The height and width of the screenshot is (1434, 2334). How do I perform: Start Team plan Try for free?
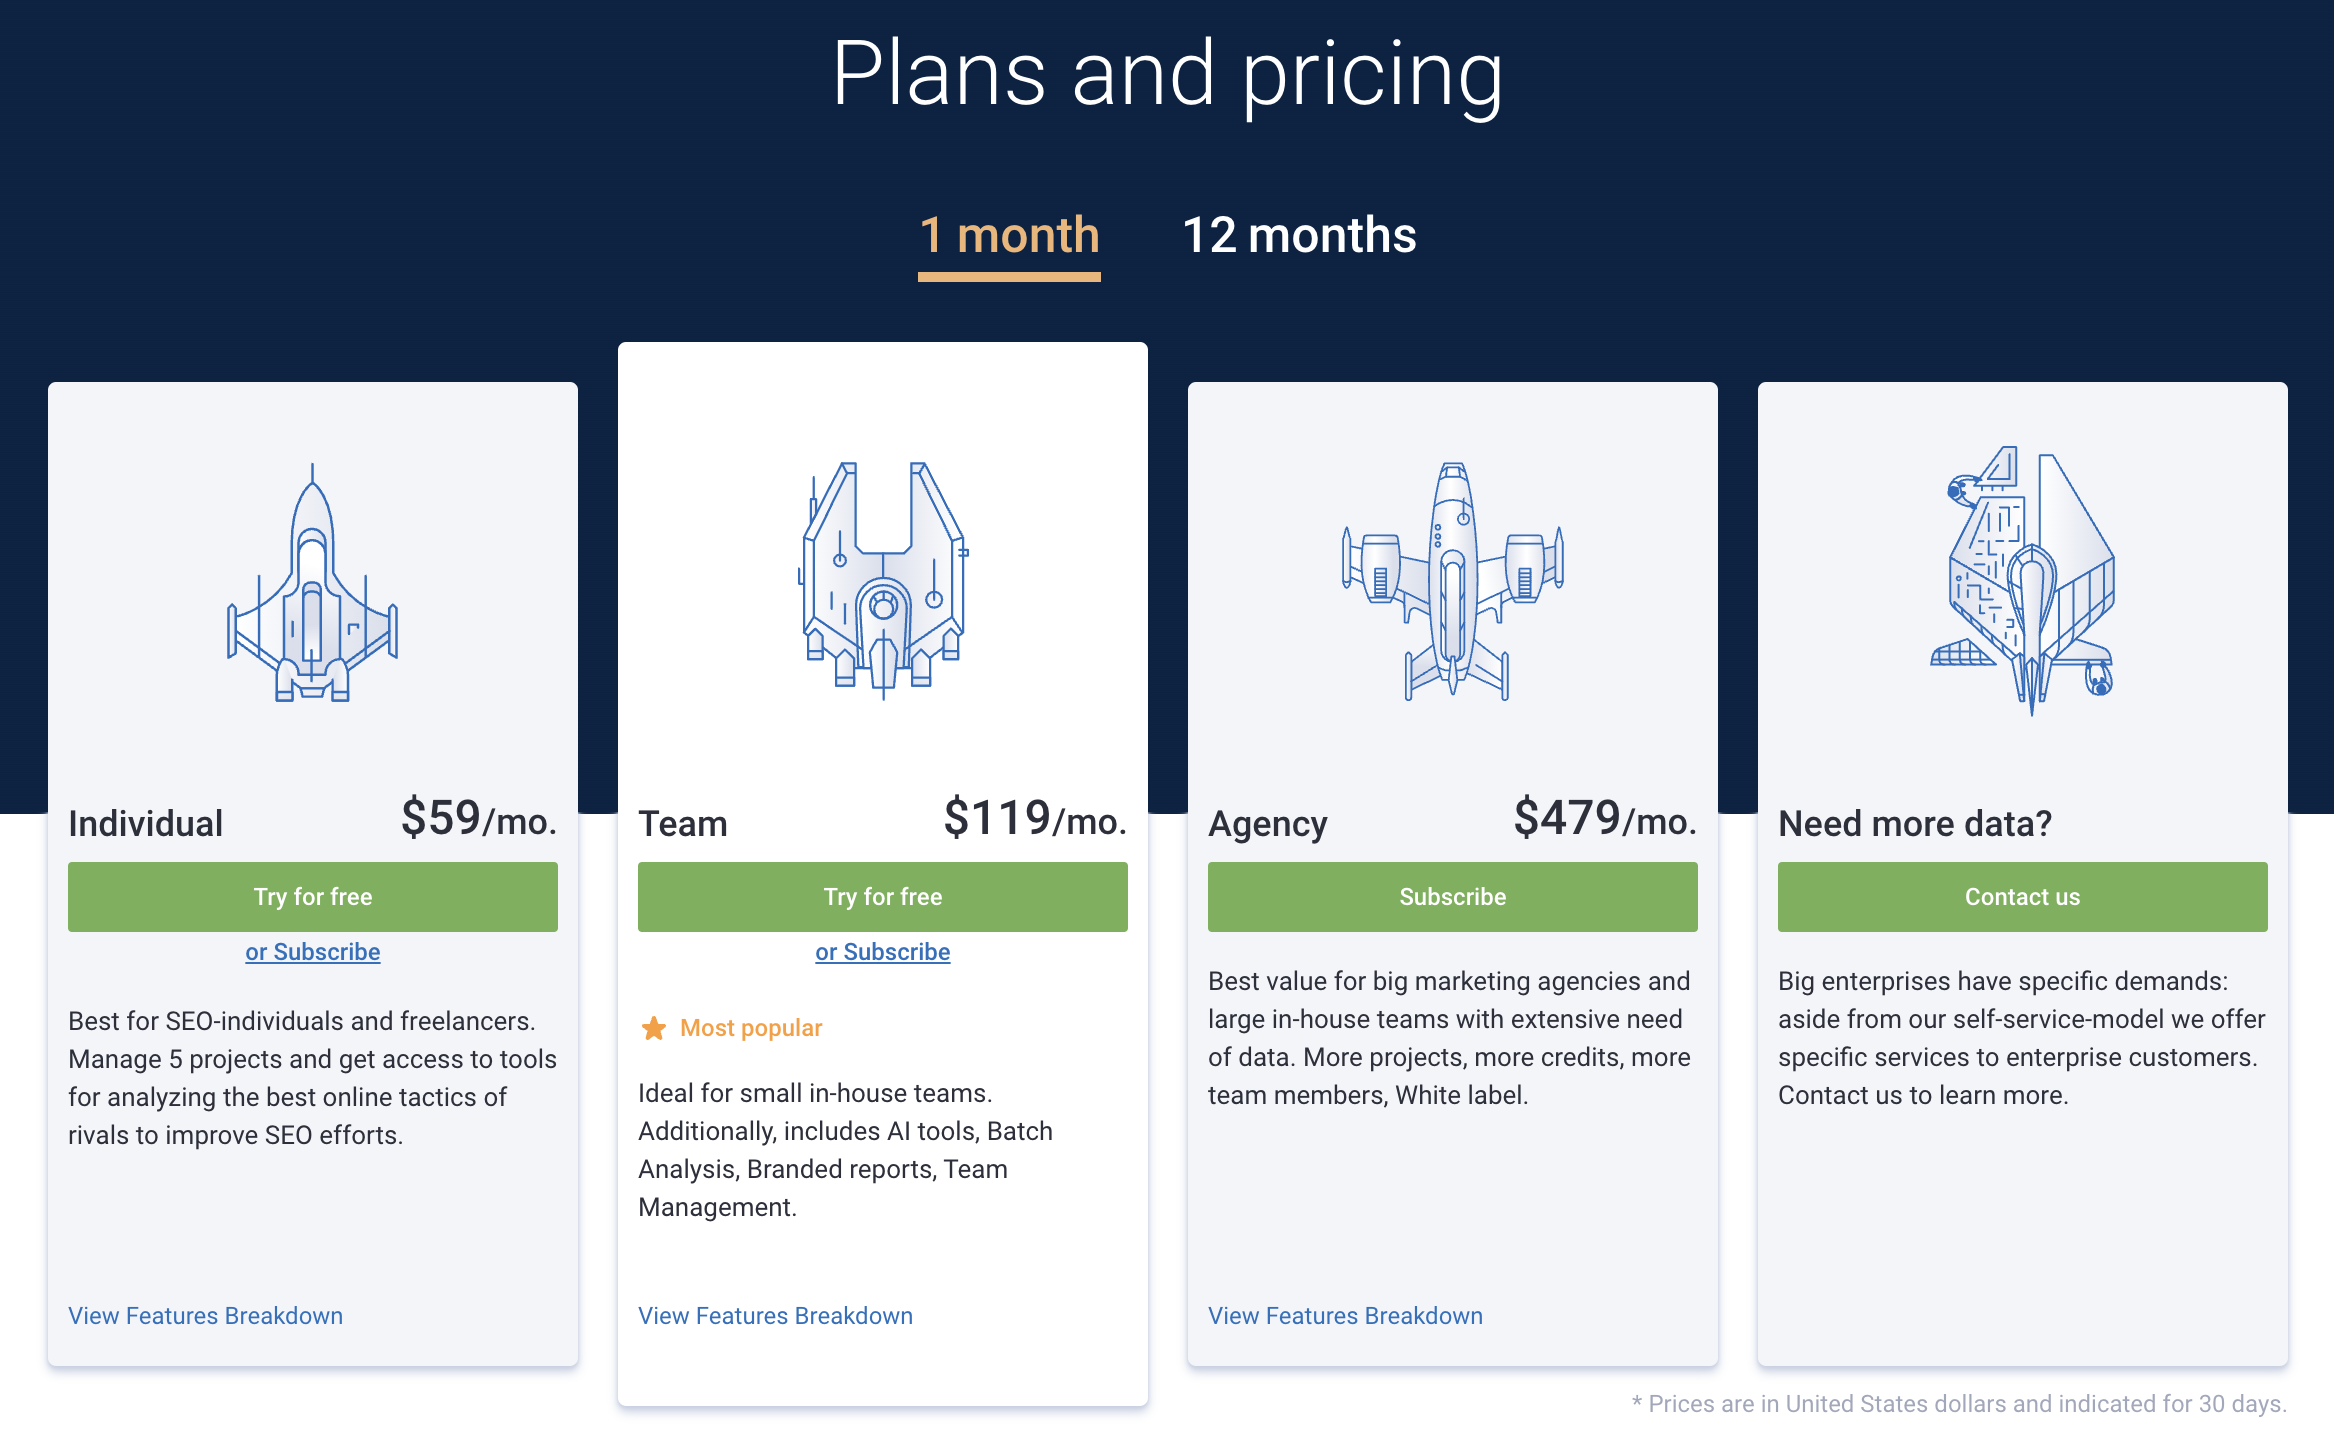[883, 897]
